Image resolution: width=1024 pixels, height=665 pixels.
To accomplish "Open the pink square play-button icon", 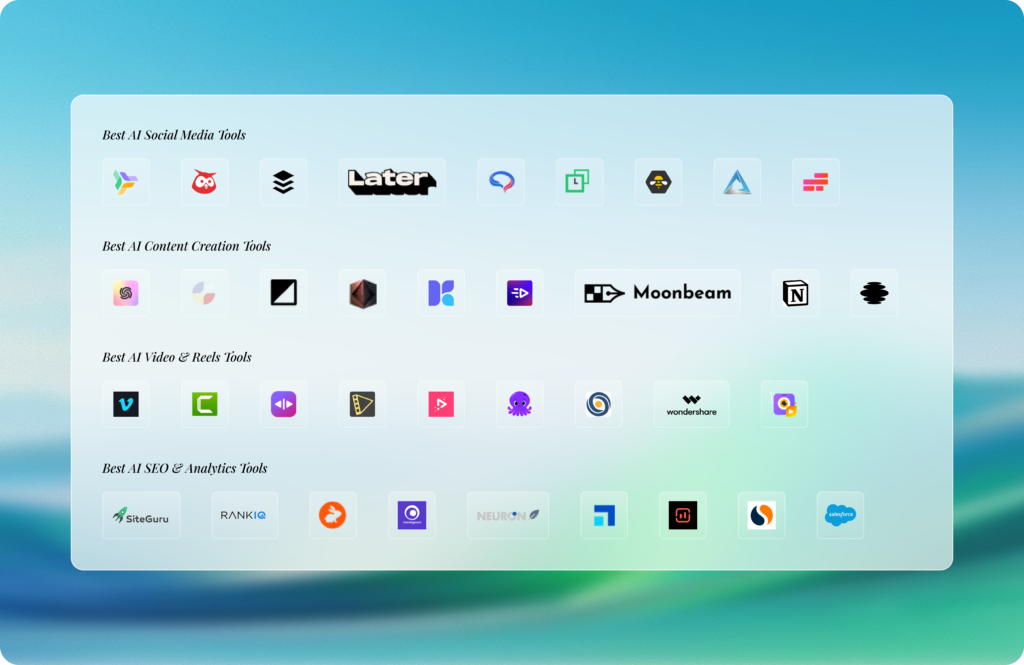I will tap(441, 404).
